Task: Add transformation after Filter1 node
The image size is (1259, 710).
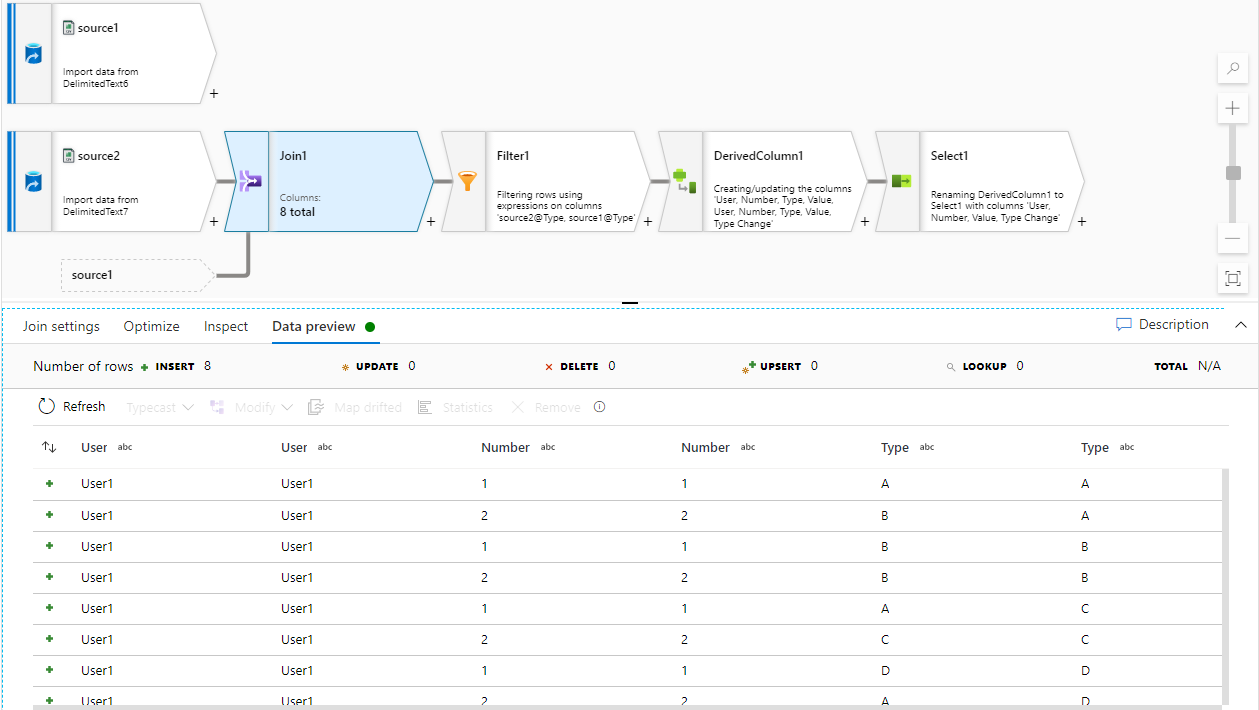Action: (648, 222)
